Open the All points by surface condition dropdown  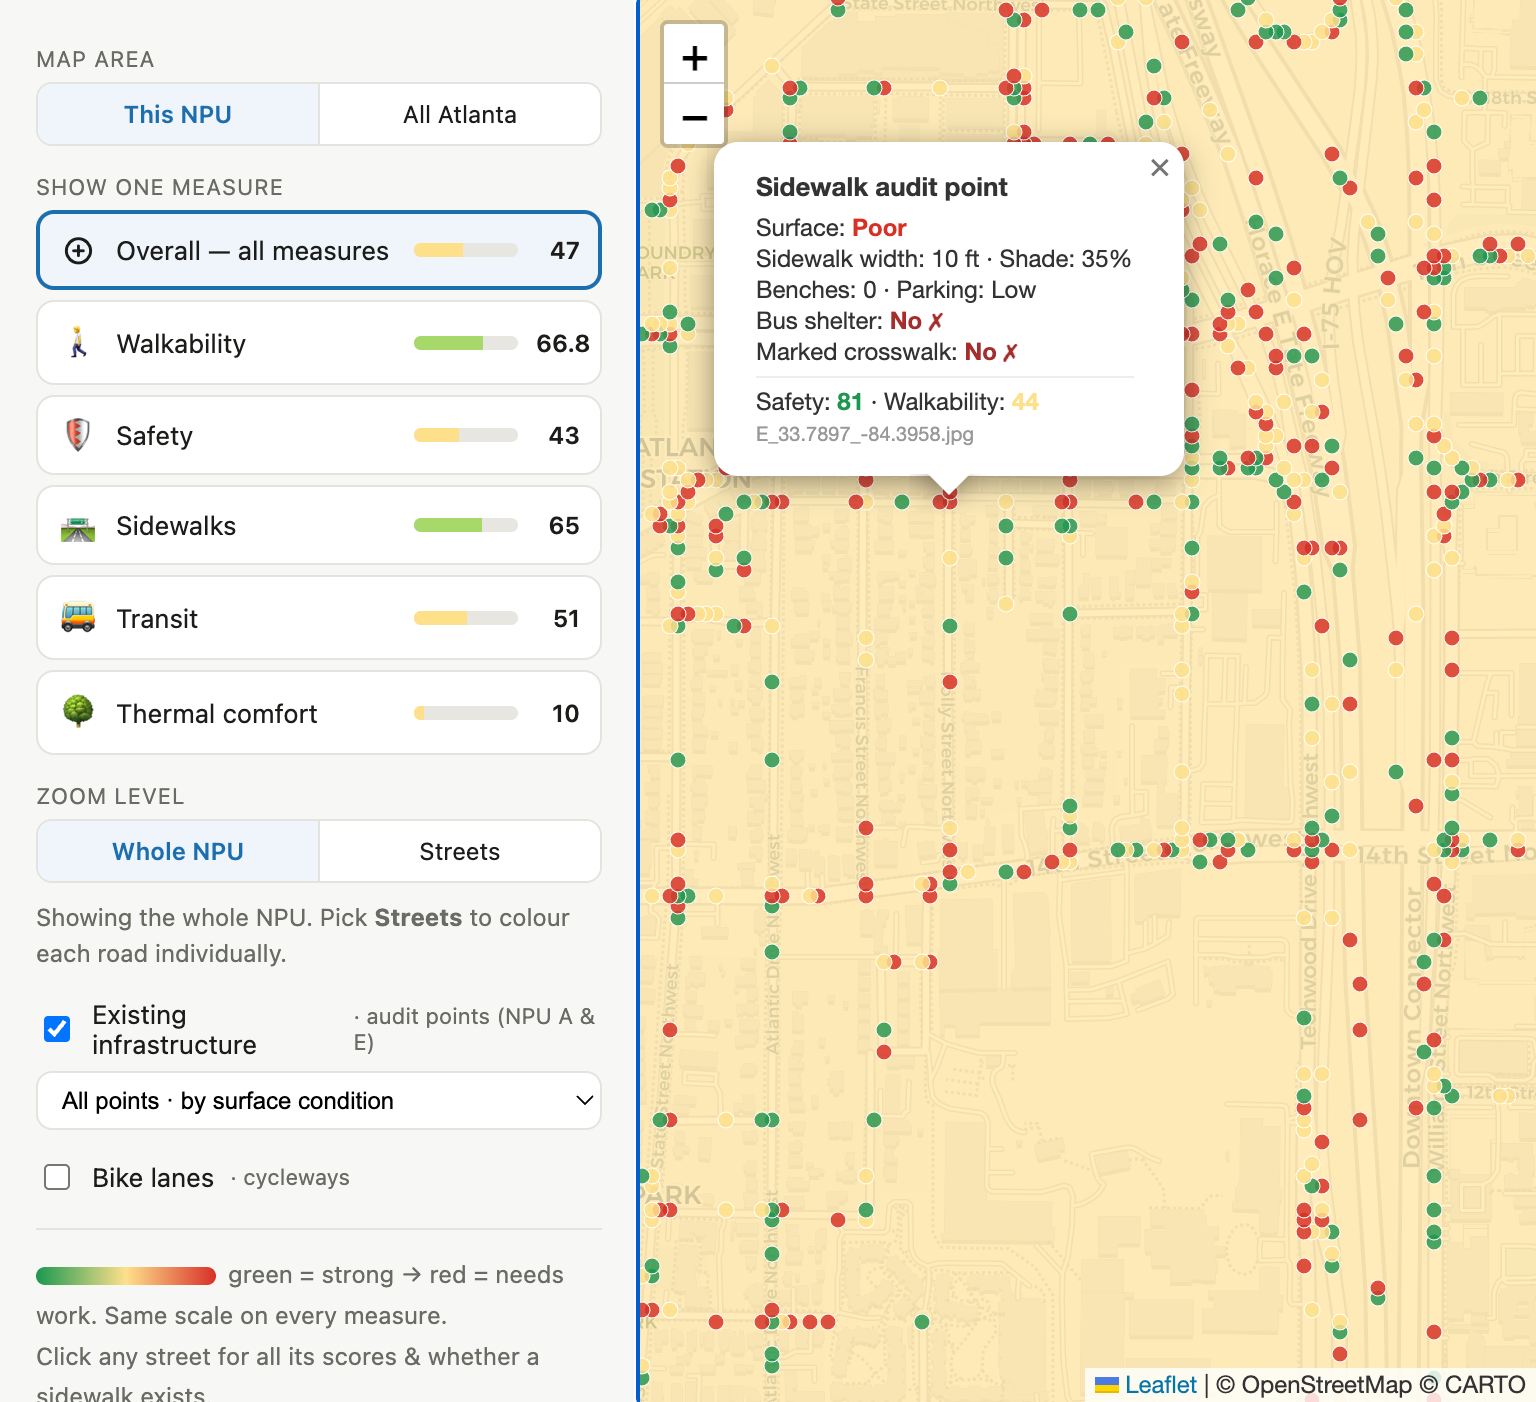click(319, 1101)
